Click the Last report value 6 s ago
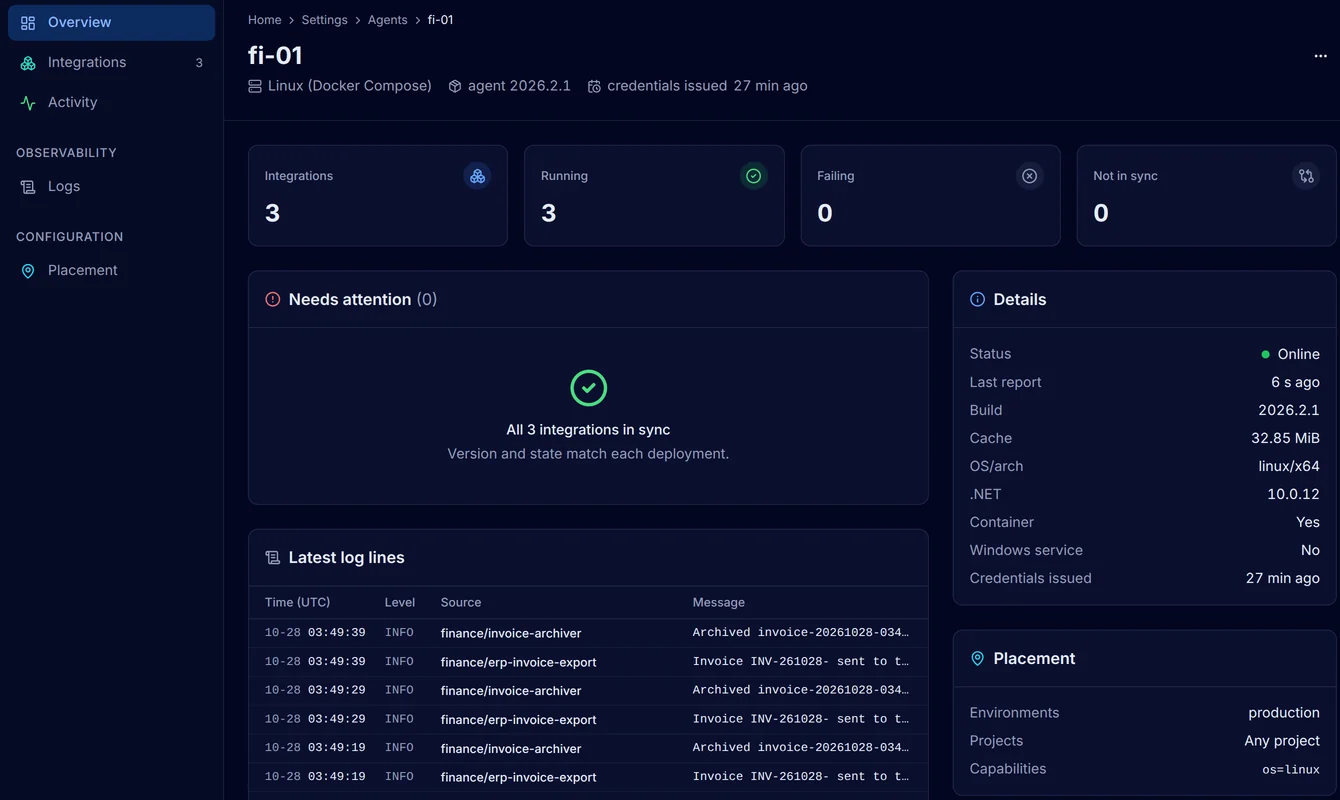The width and height of the screenshot is (1340, 800). (x=1295, y=382)
